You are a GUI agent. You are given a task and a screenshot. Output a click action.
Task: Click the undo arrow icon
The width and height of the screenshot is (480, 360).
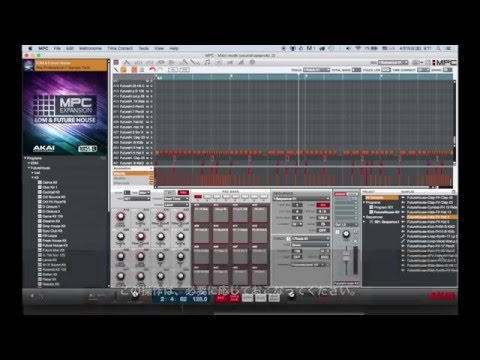click(152, 70)
